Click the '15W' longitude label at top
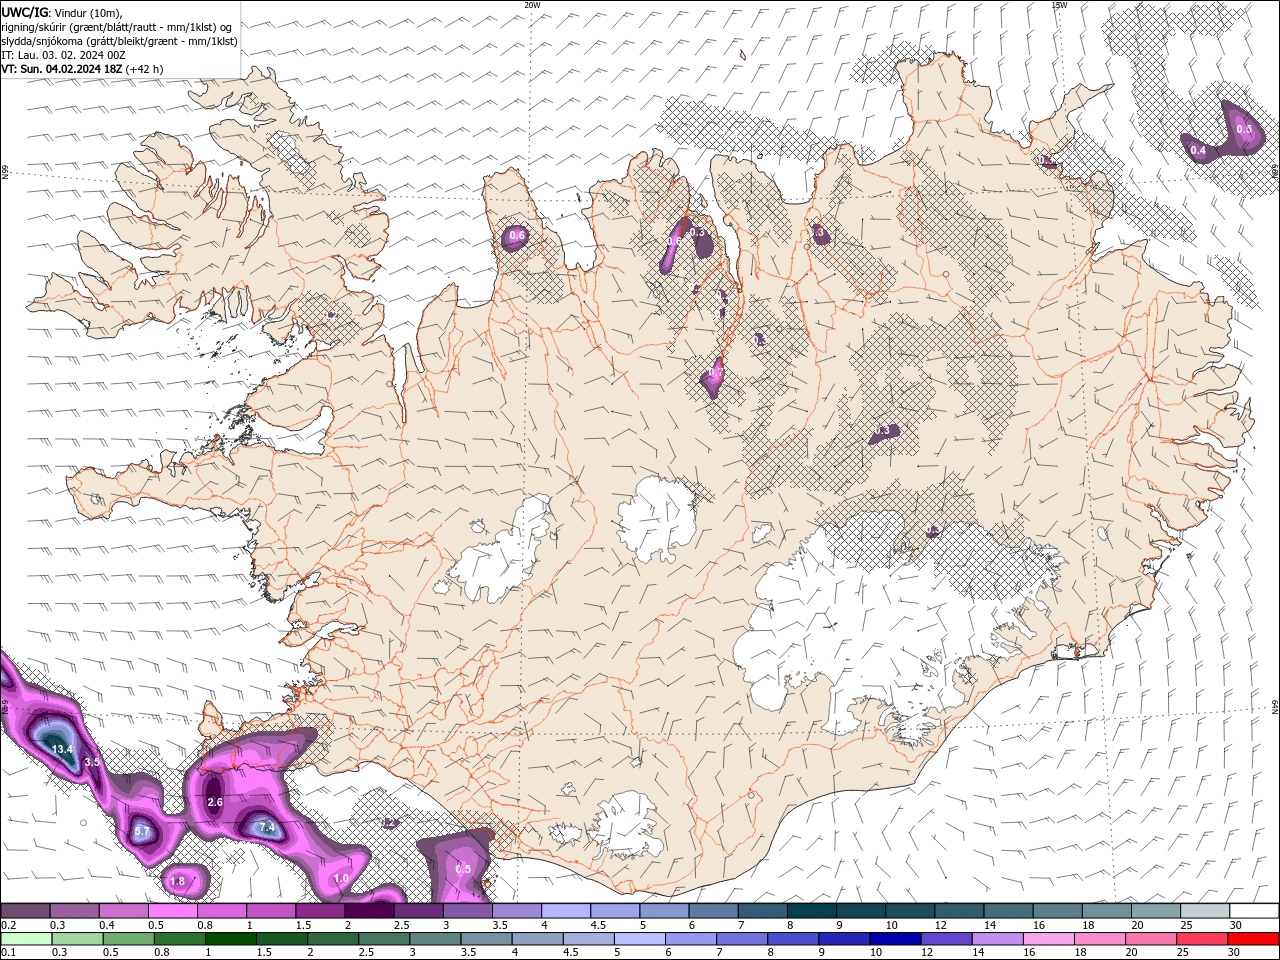 click(x=1059, y=5)
